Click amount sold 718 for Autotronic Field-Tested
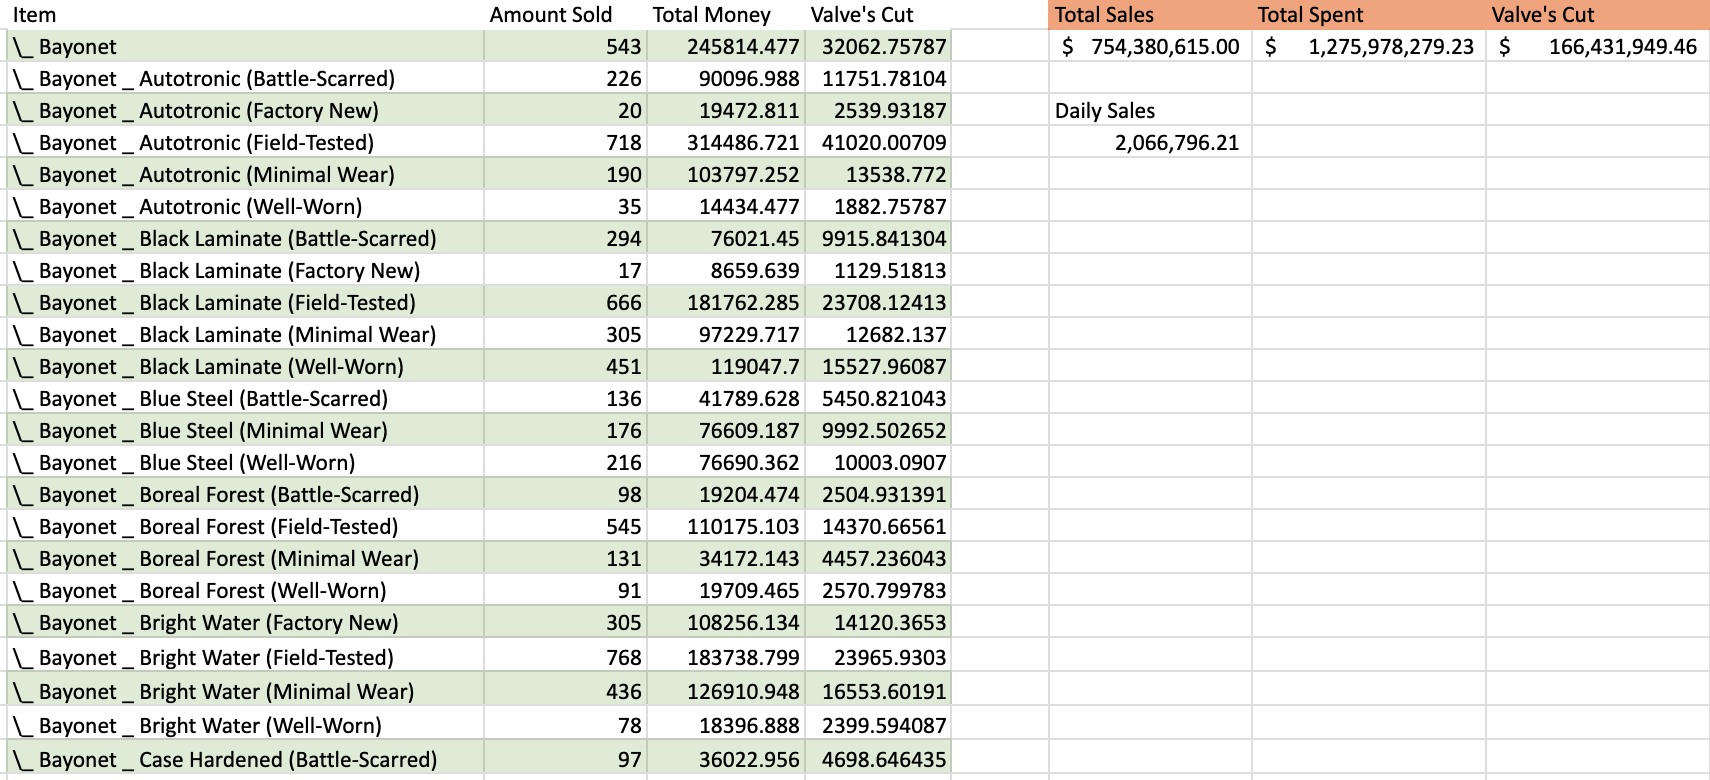The image size is (1710, 780). pyautogui.click(x=623, y=143)
